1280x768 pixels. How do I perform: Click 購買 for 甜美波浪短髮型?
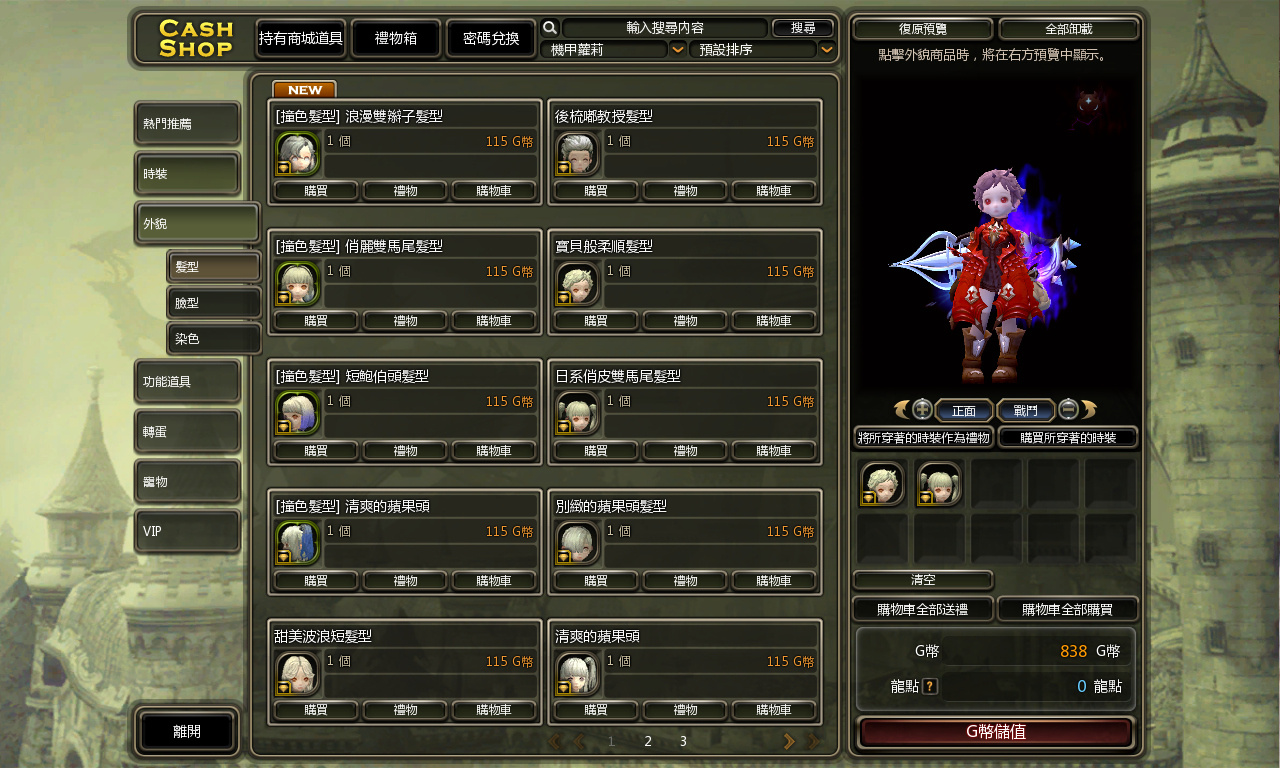coord(316,710)
